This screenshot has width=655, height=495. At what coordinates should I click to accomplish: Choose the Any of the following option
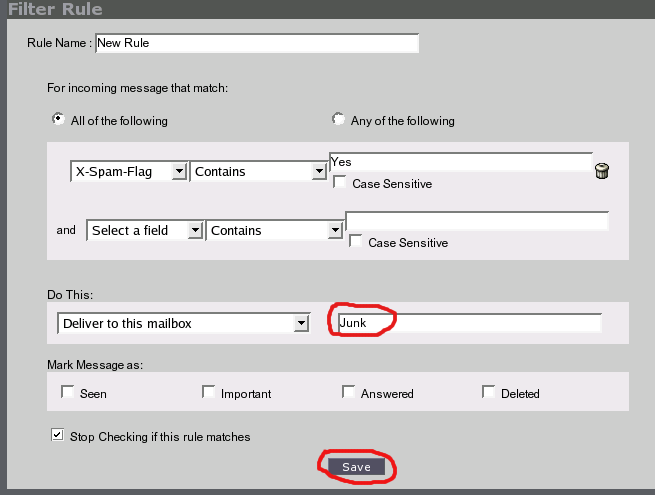click(338, 119)
